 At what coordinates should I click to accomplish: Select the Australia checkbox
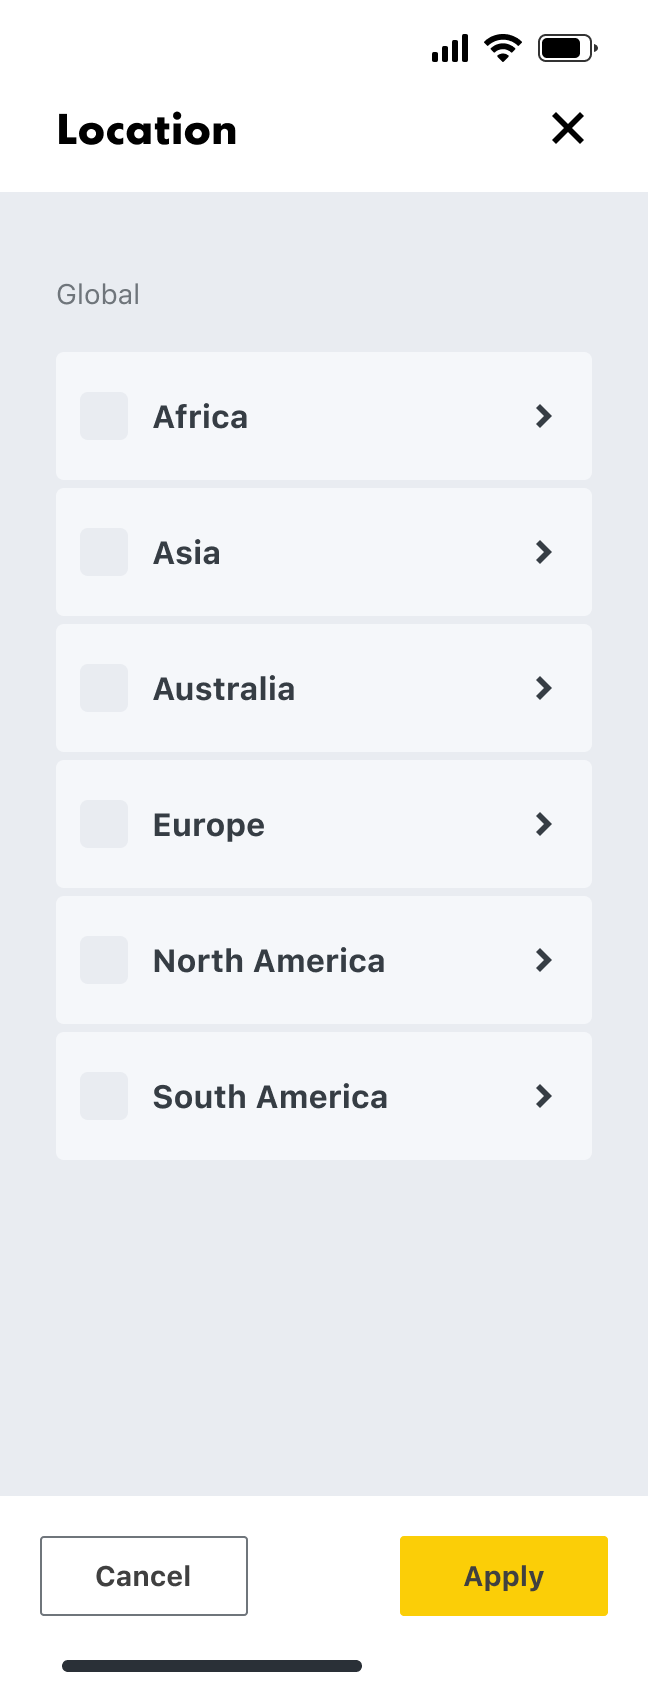104,688
